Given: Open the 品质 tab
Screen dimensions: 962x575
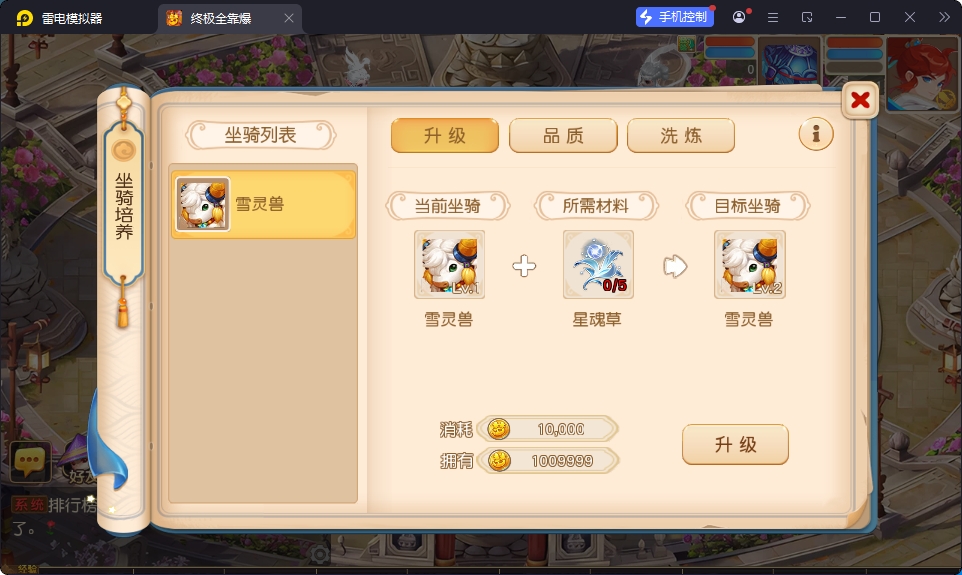Looking at the screenshot, I should pos(563,135).
